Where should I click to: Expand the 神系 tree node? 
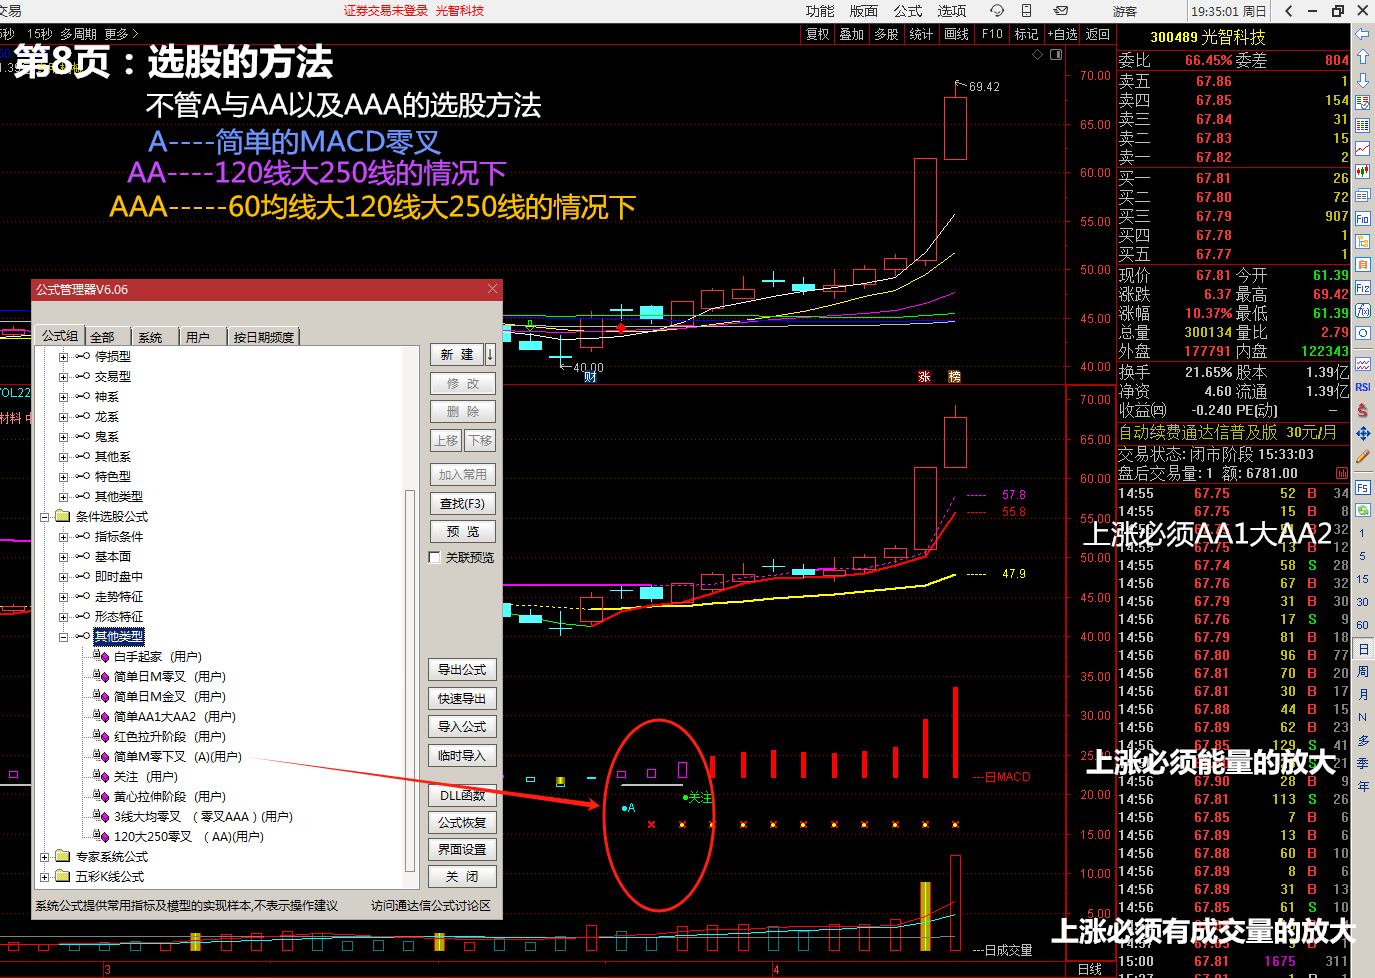pyautogui.click(x=63, y=397)
